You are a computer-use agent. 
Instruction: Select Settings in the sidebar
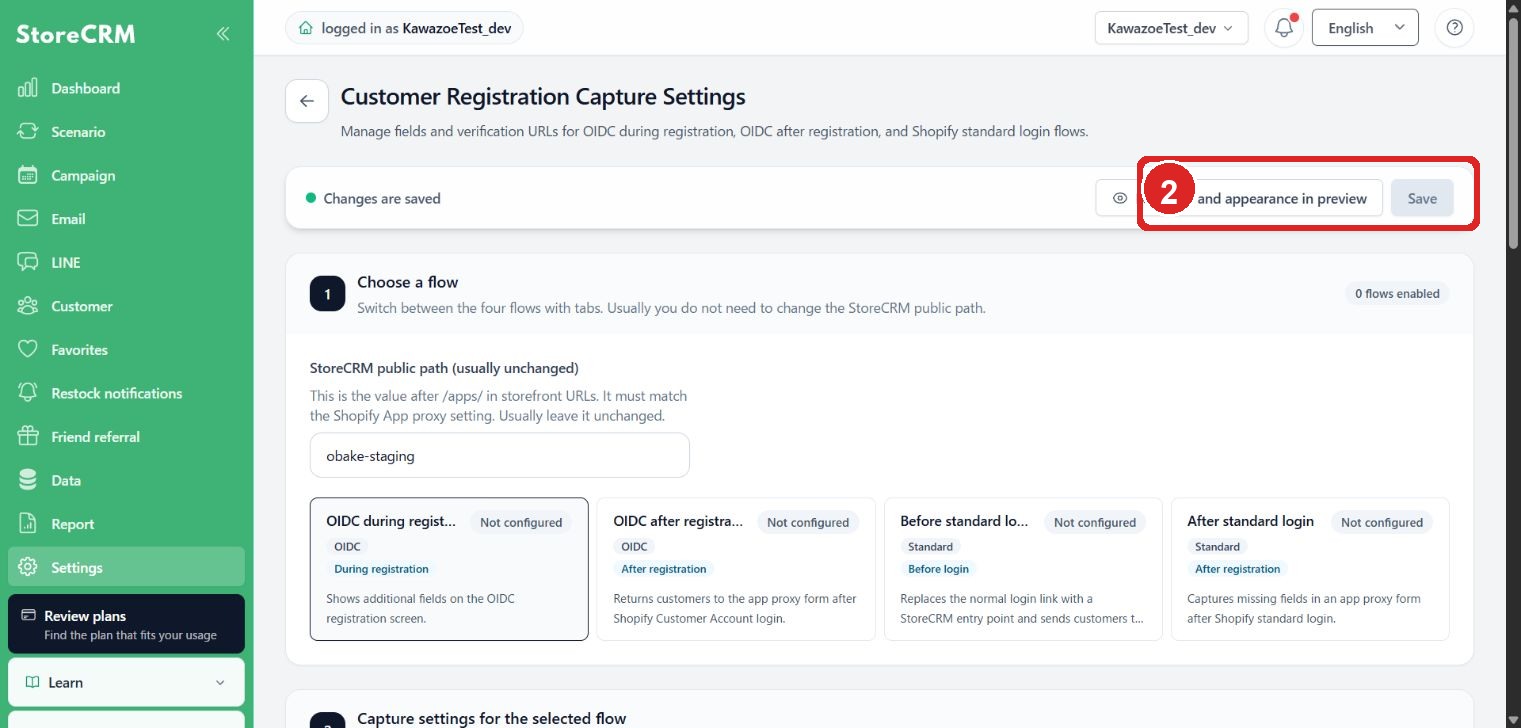(x=126, y=567)
